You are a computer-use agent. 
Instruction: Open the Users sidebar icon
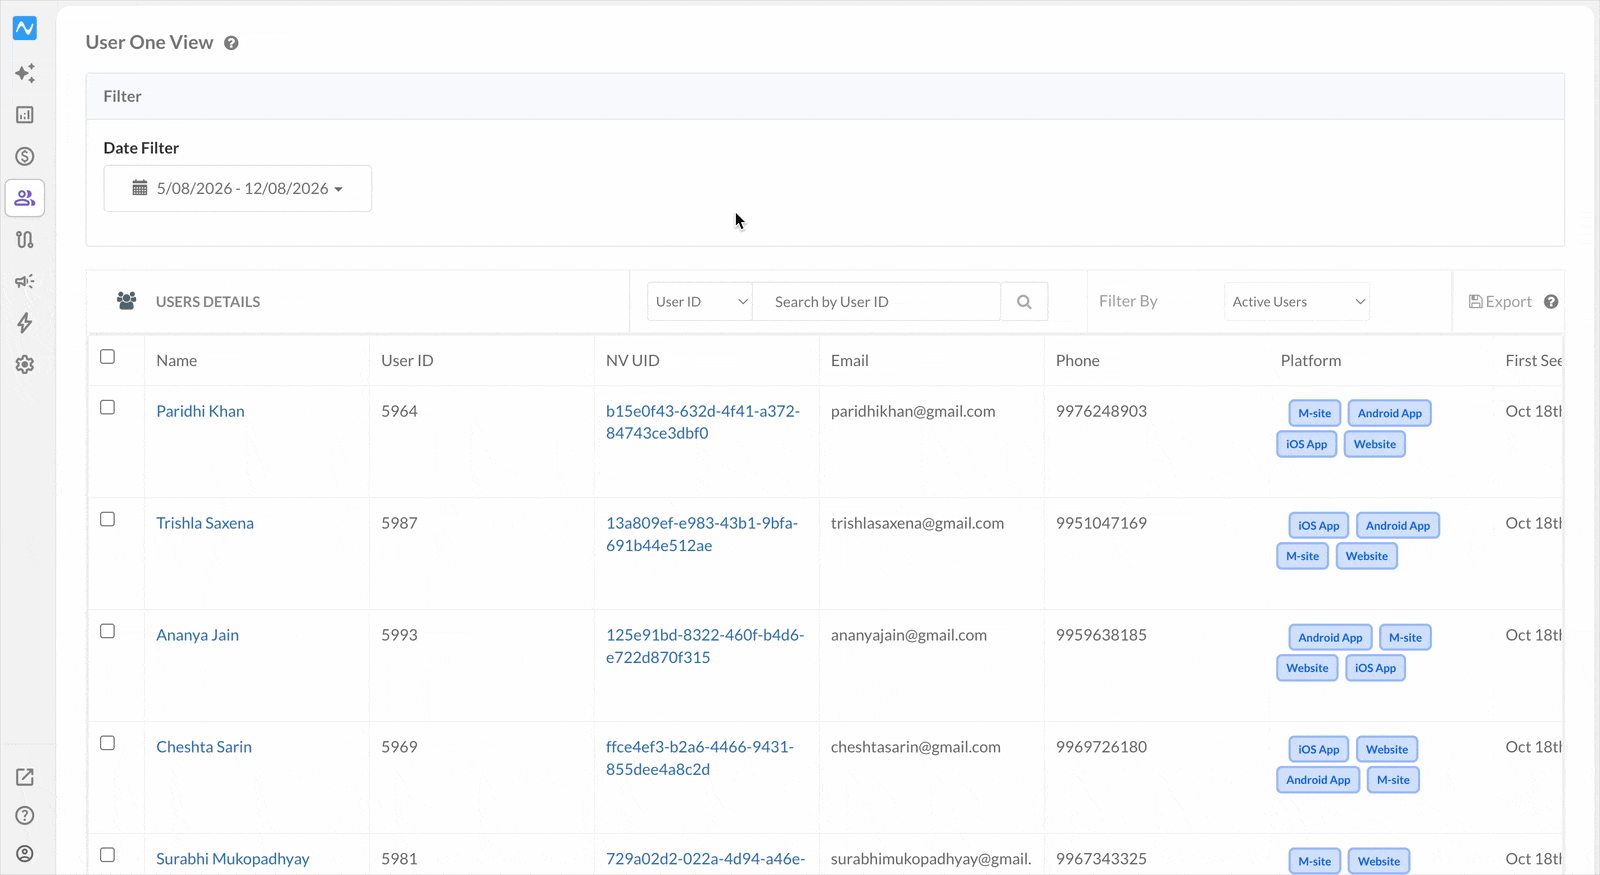point(25,198)
